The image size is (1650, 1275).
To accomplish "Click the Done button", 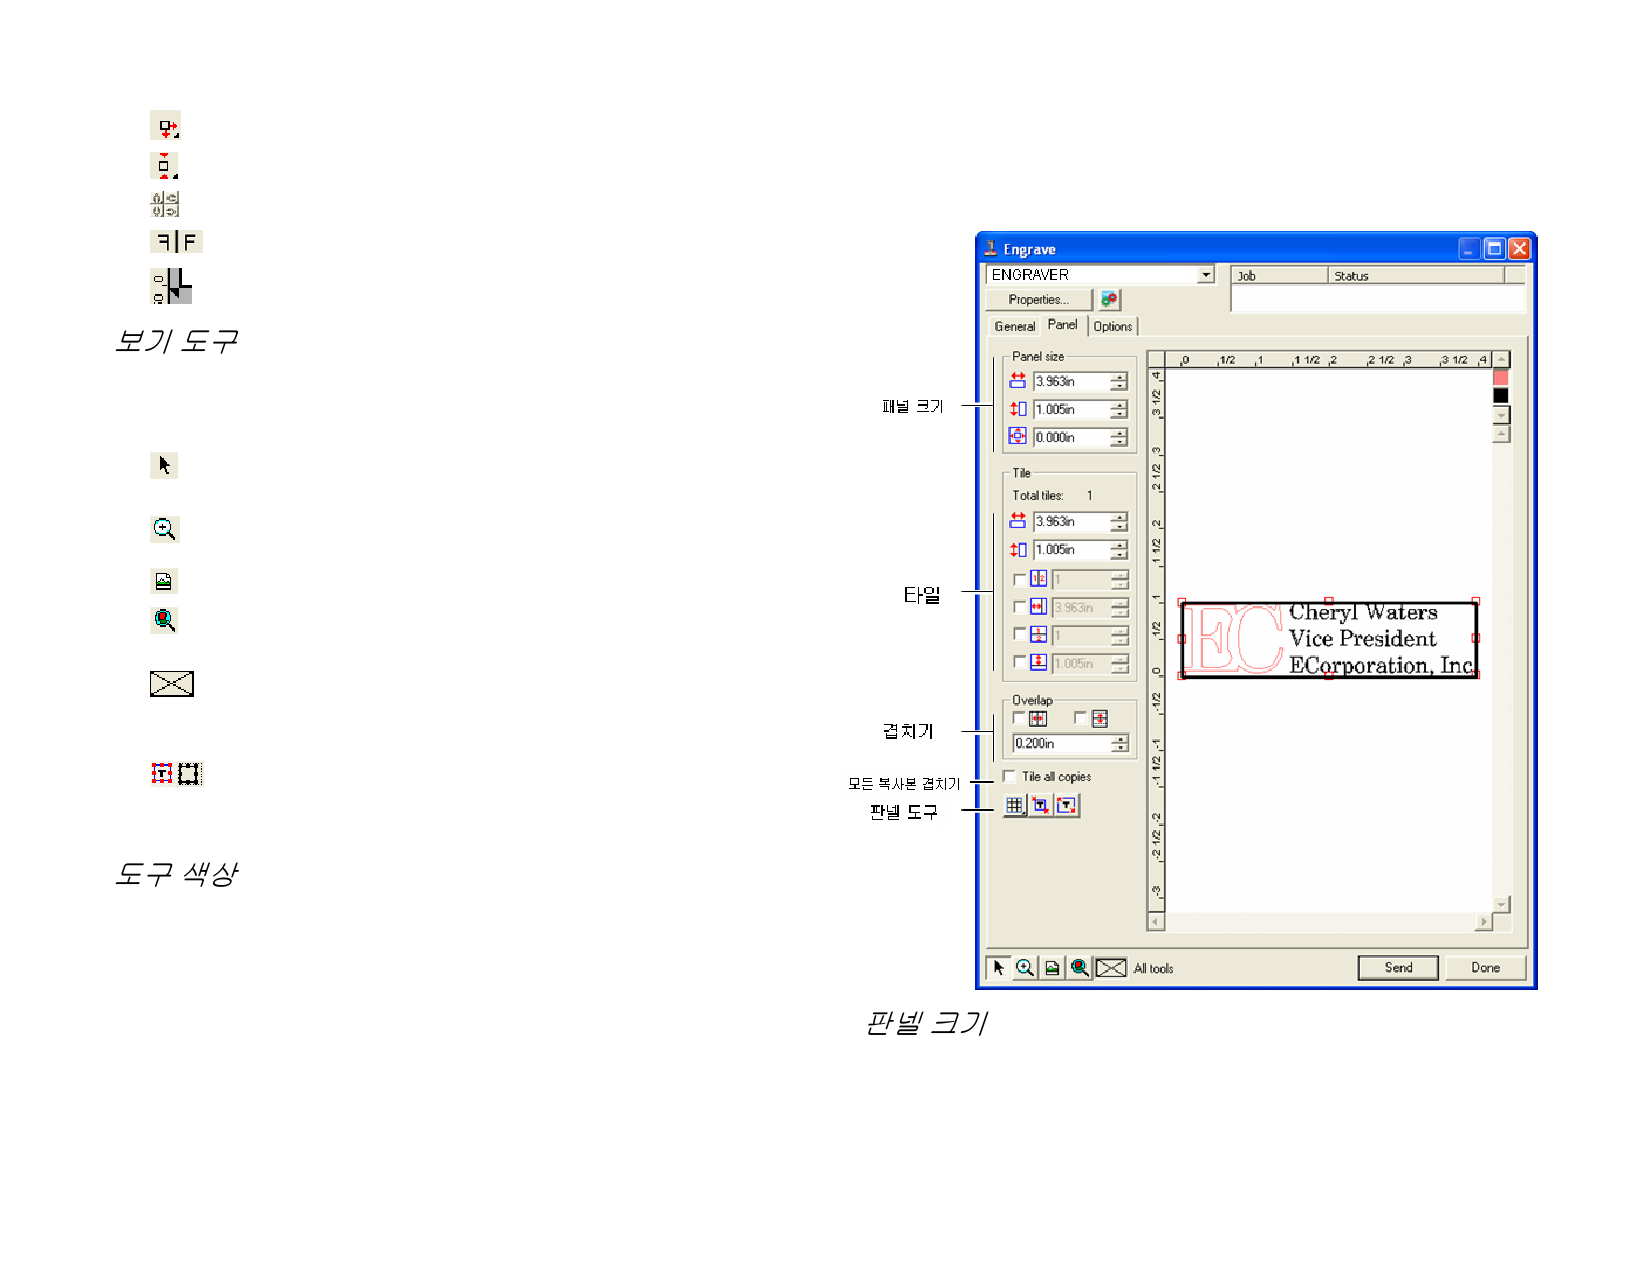I will click(x=1485, y=968).
